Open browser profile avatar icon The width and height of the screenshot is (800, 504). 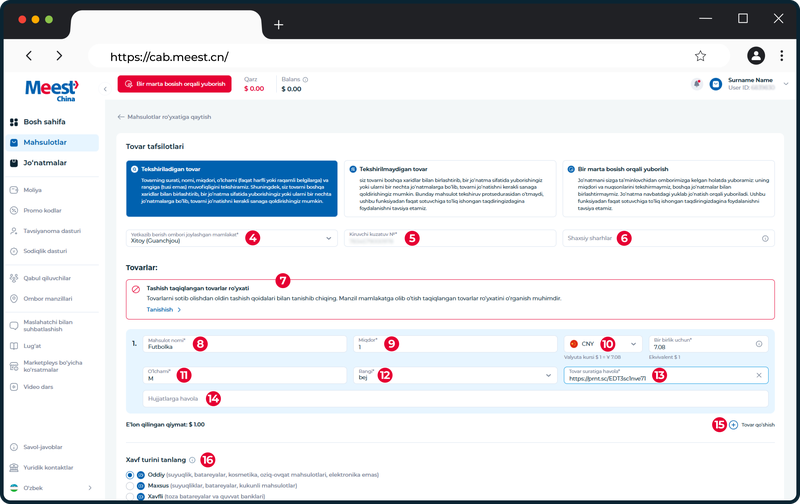coord(756,56)
